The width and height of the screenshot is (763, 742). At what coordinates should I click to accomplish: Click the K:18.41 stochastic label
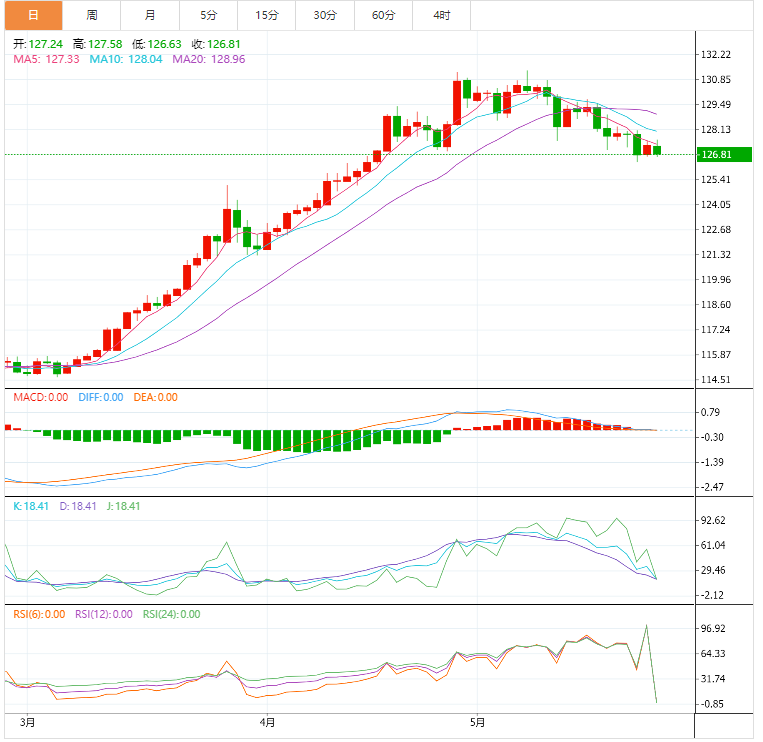coord(32,507)
